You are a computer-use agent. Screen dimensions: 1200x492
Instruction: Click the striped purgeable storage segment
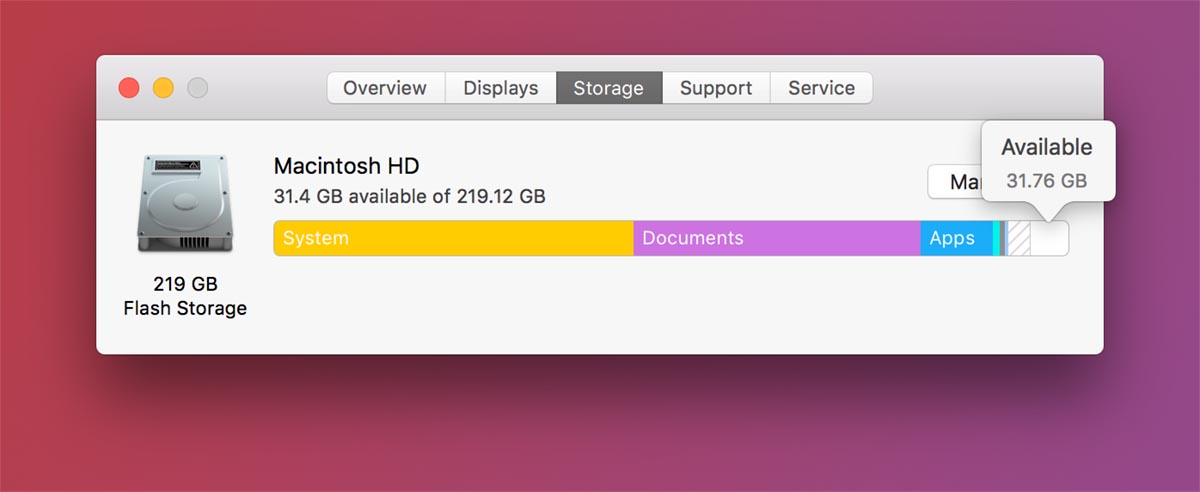1018,238
